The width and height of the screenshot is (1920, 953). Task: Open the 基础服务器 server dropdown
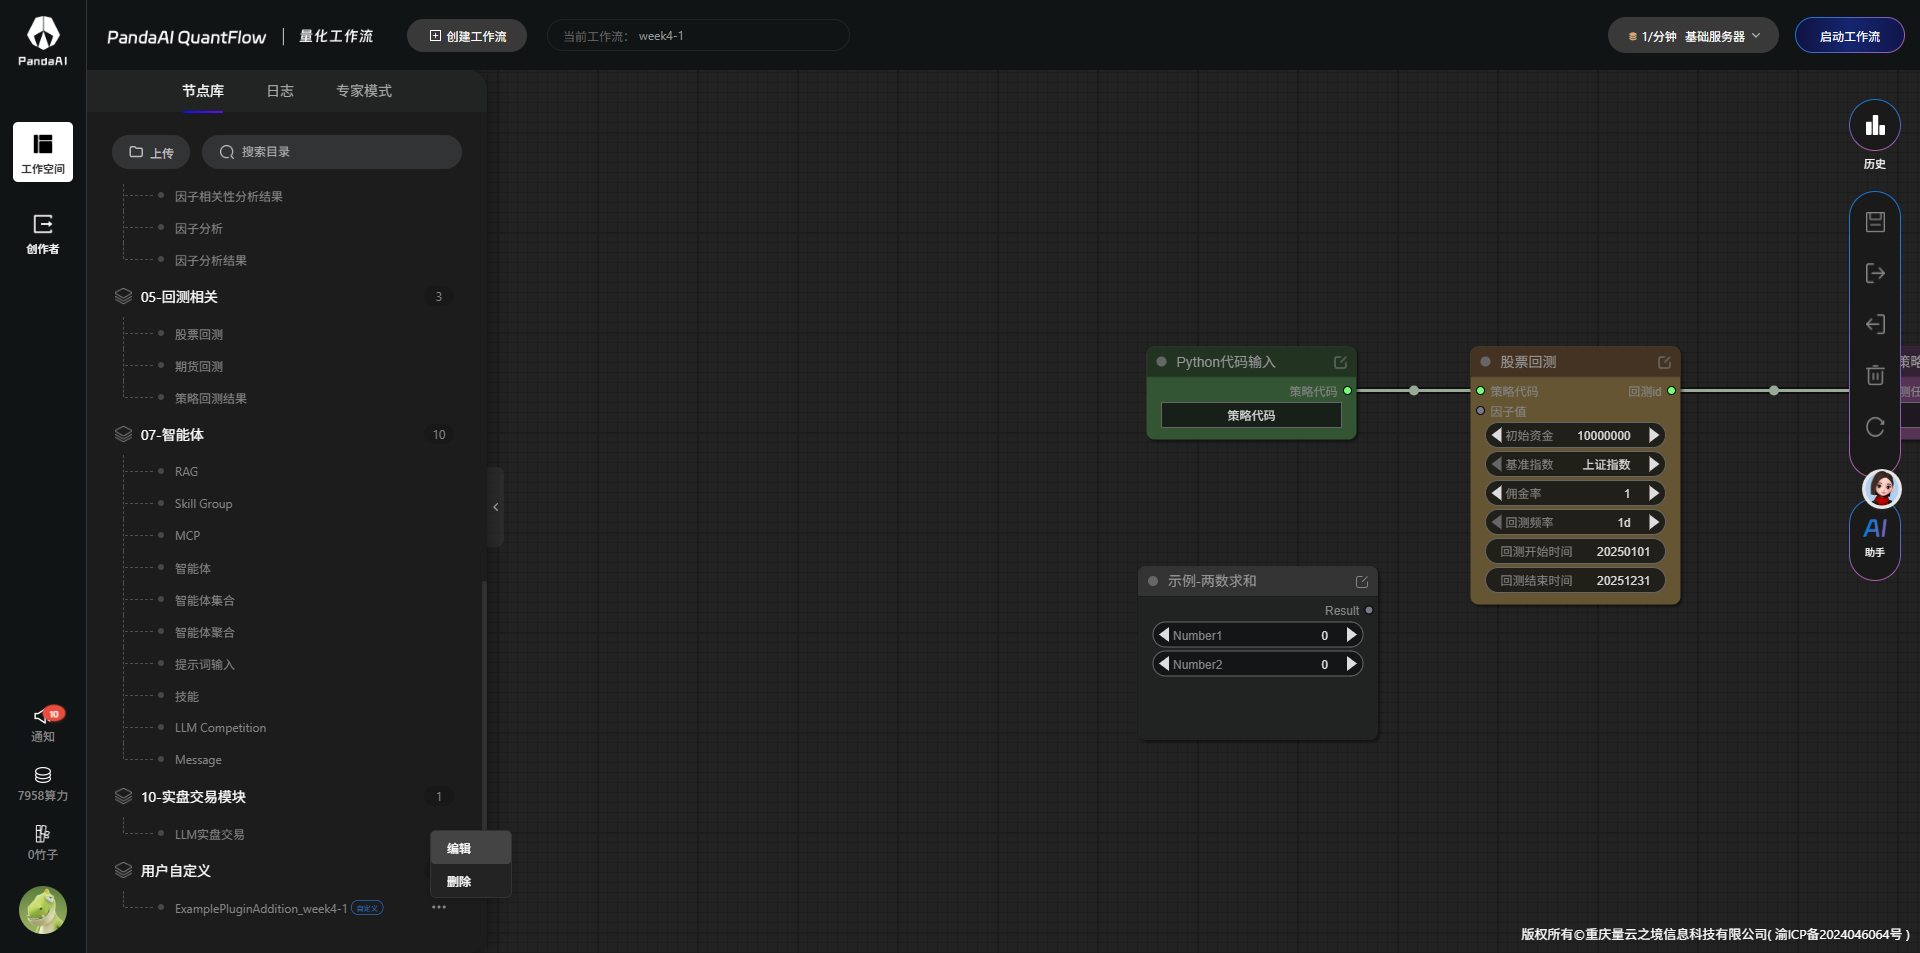tap(1692, 36)
